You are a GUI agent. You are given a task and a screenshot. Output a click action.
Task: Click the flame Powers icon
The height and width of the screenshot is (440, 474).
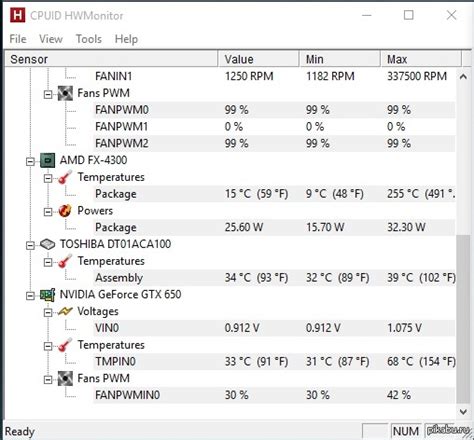pyautogui.click(x=65, y=211)
